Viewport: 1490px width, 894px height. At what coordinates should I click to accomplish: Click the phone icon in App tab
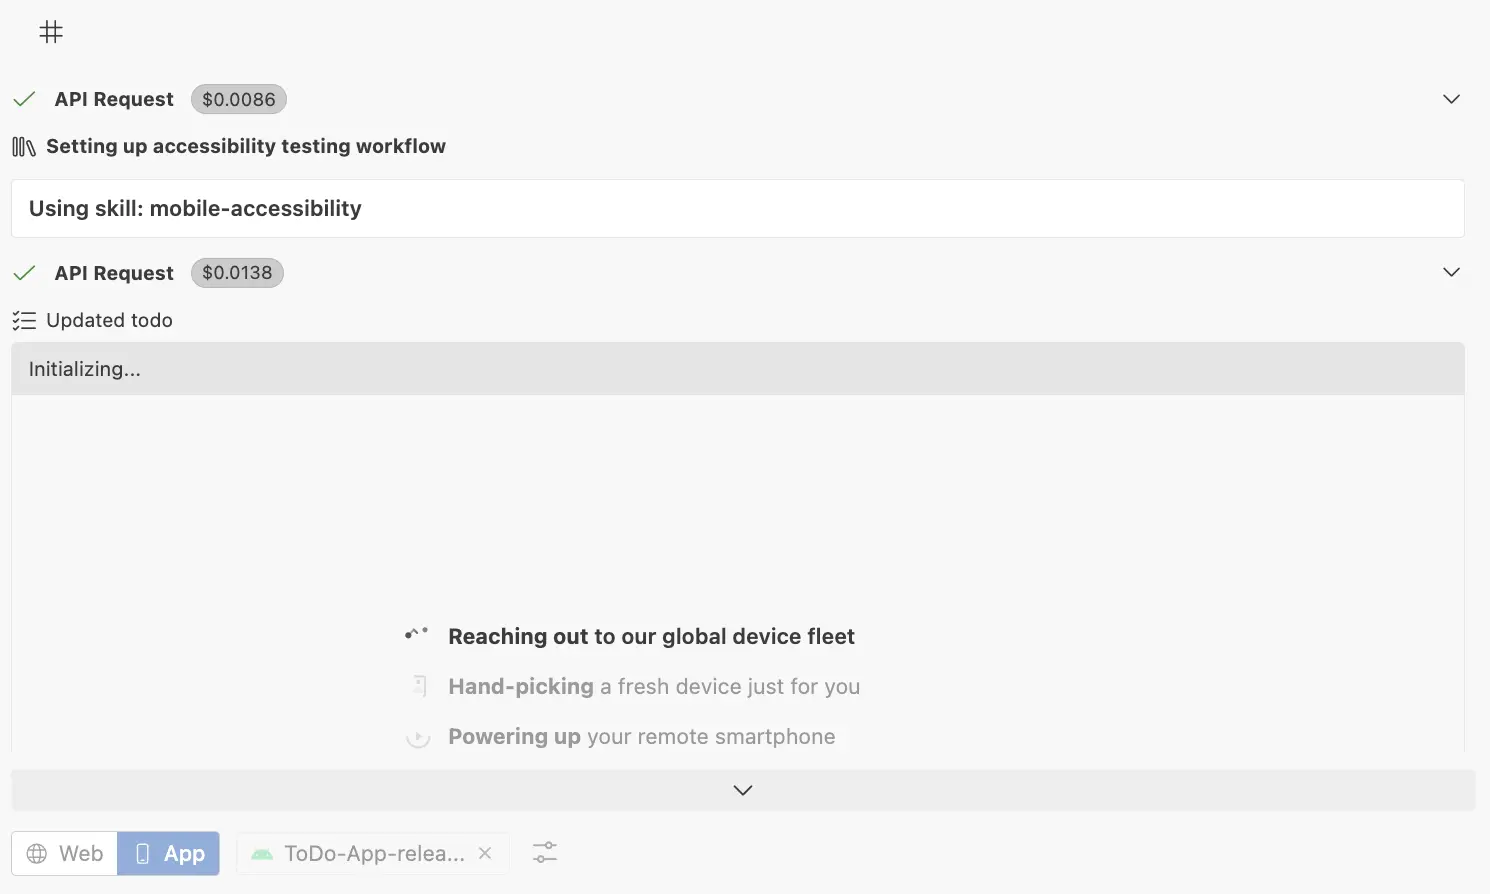pos(142,853)
